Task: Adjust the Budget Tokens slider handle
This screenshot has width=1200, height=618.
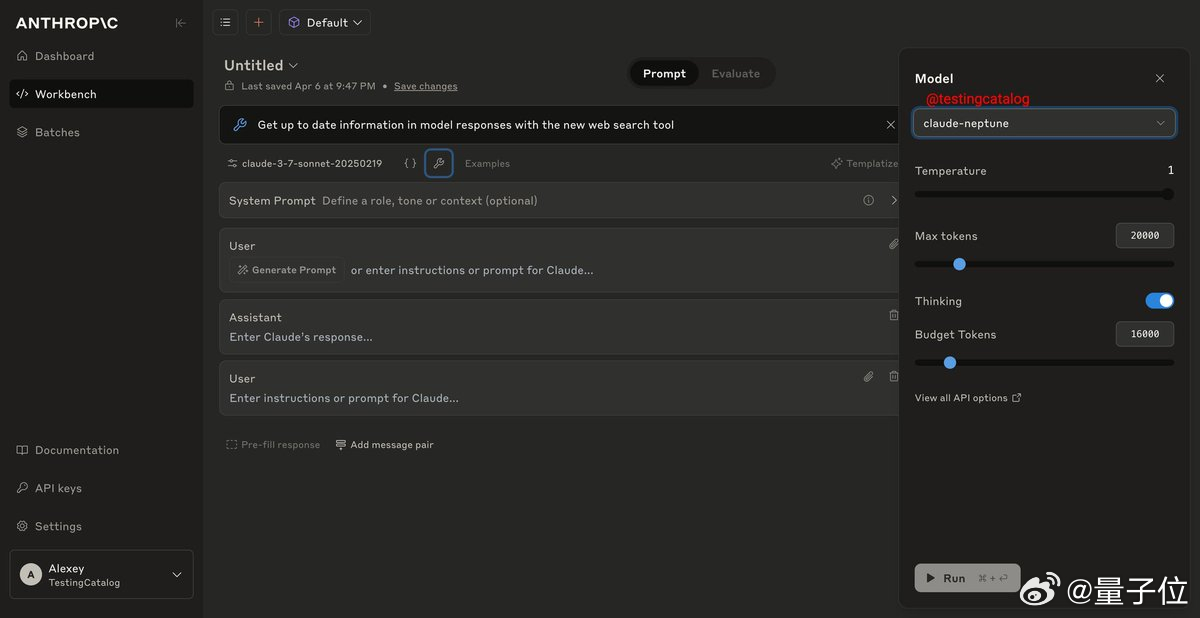Action: click(950, 362)
